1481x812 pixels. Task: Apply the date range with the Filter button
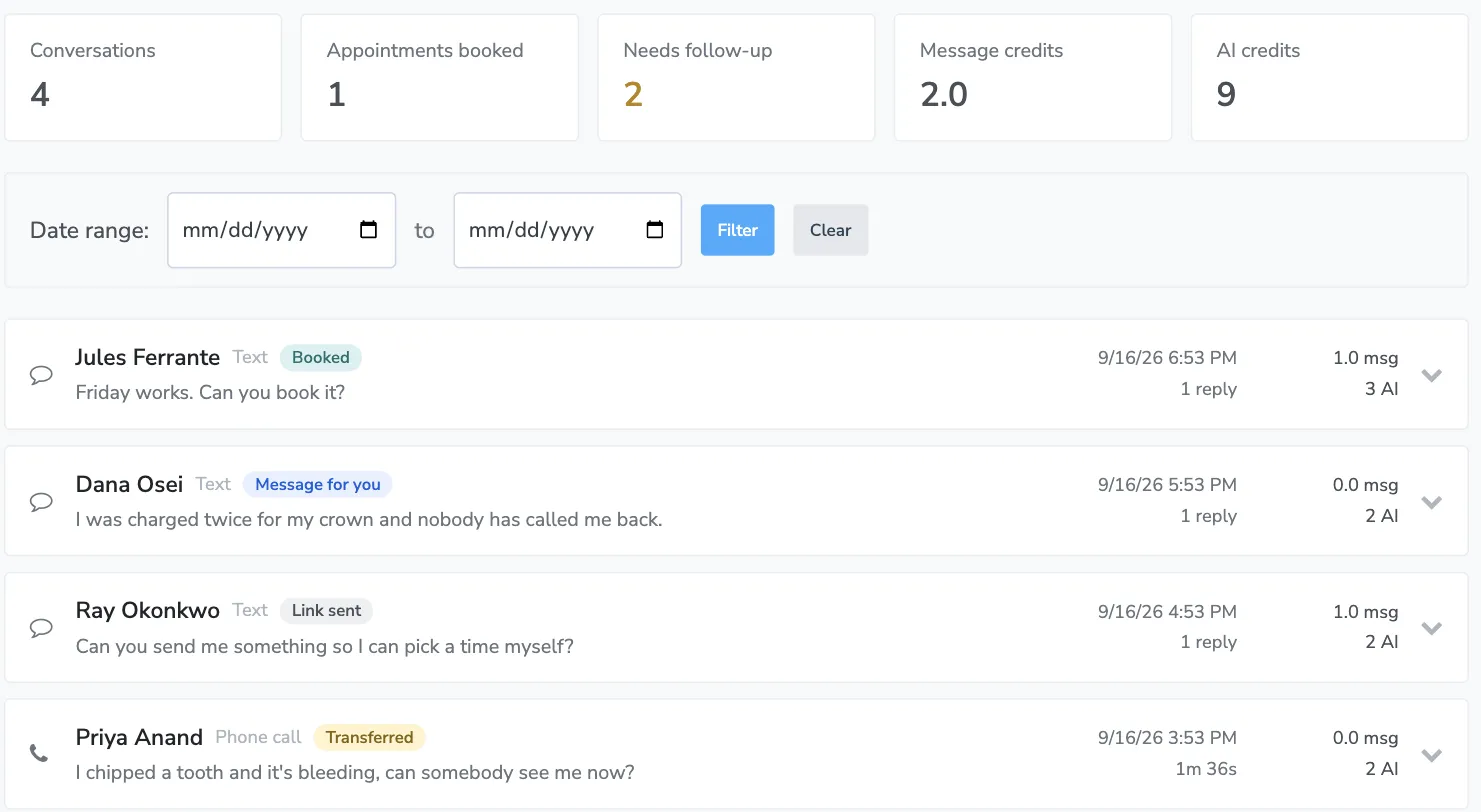tap(738, 230)
